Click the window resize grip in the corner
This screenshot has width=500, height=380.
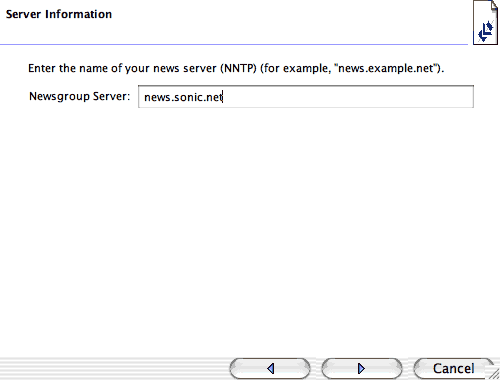tap(495, 375)
